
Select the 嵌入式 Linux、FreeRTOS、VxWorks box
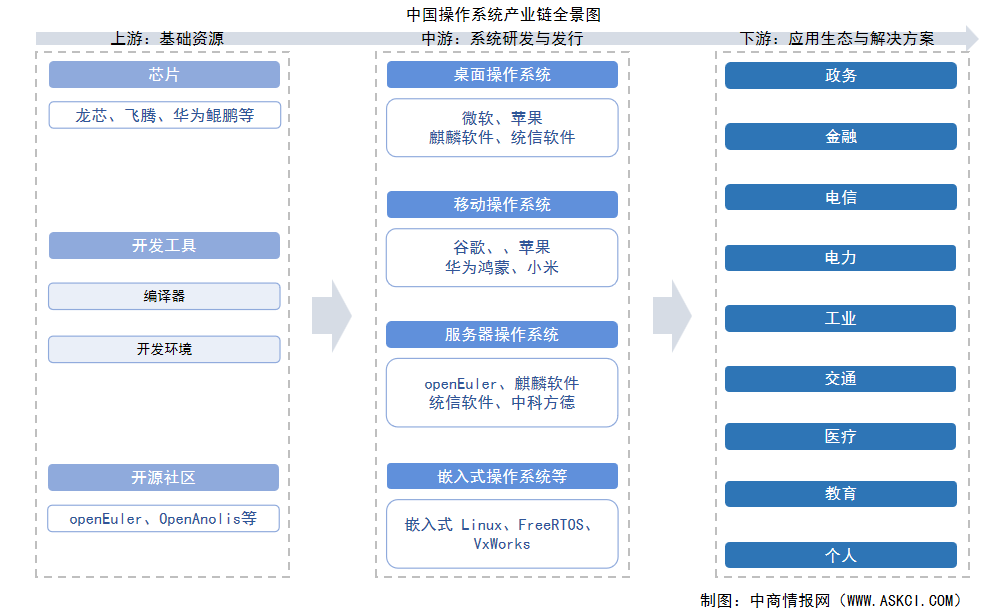click(x=502, y=534)
